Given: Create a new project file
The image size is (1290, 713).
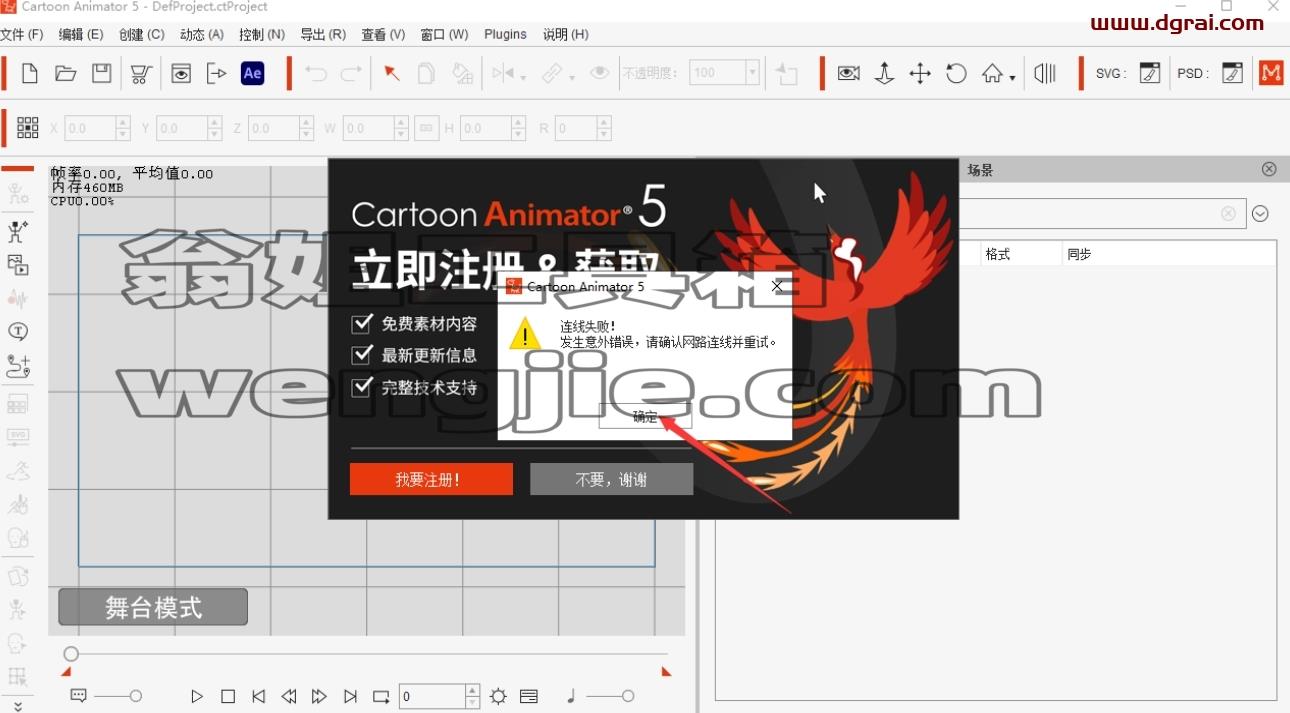Looking at the screenshot, I should click(30, 73).
